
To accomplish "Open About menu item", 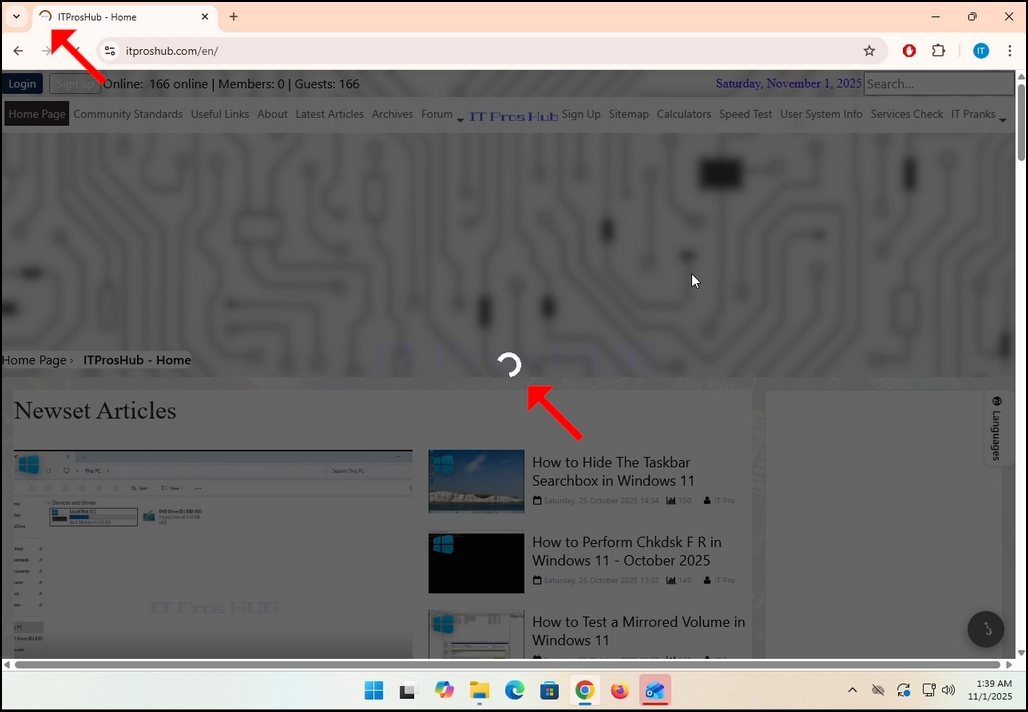I will coord(272,114).
